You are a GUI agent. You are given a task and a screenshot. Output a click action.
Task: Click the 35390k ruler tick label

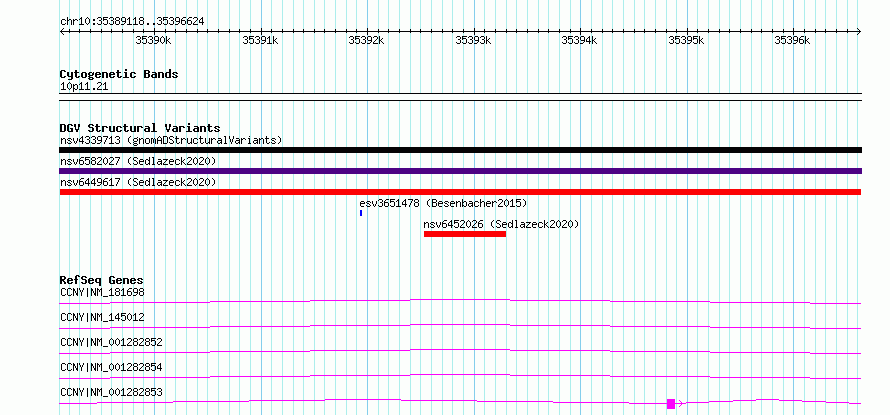point(153,40)
